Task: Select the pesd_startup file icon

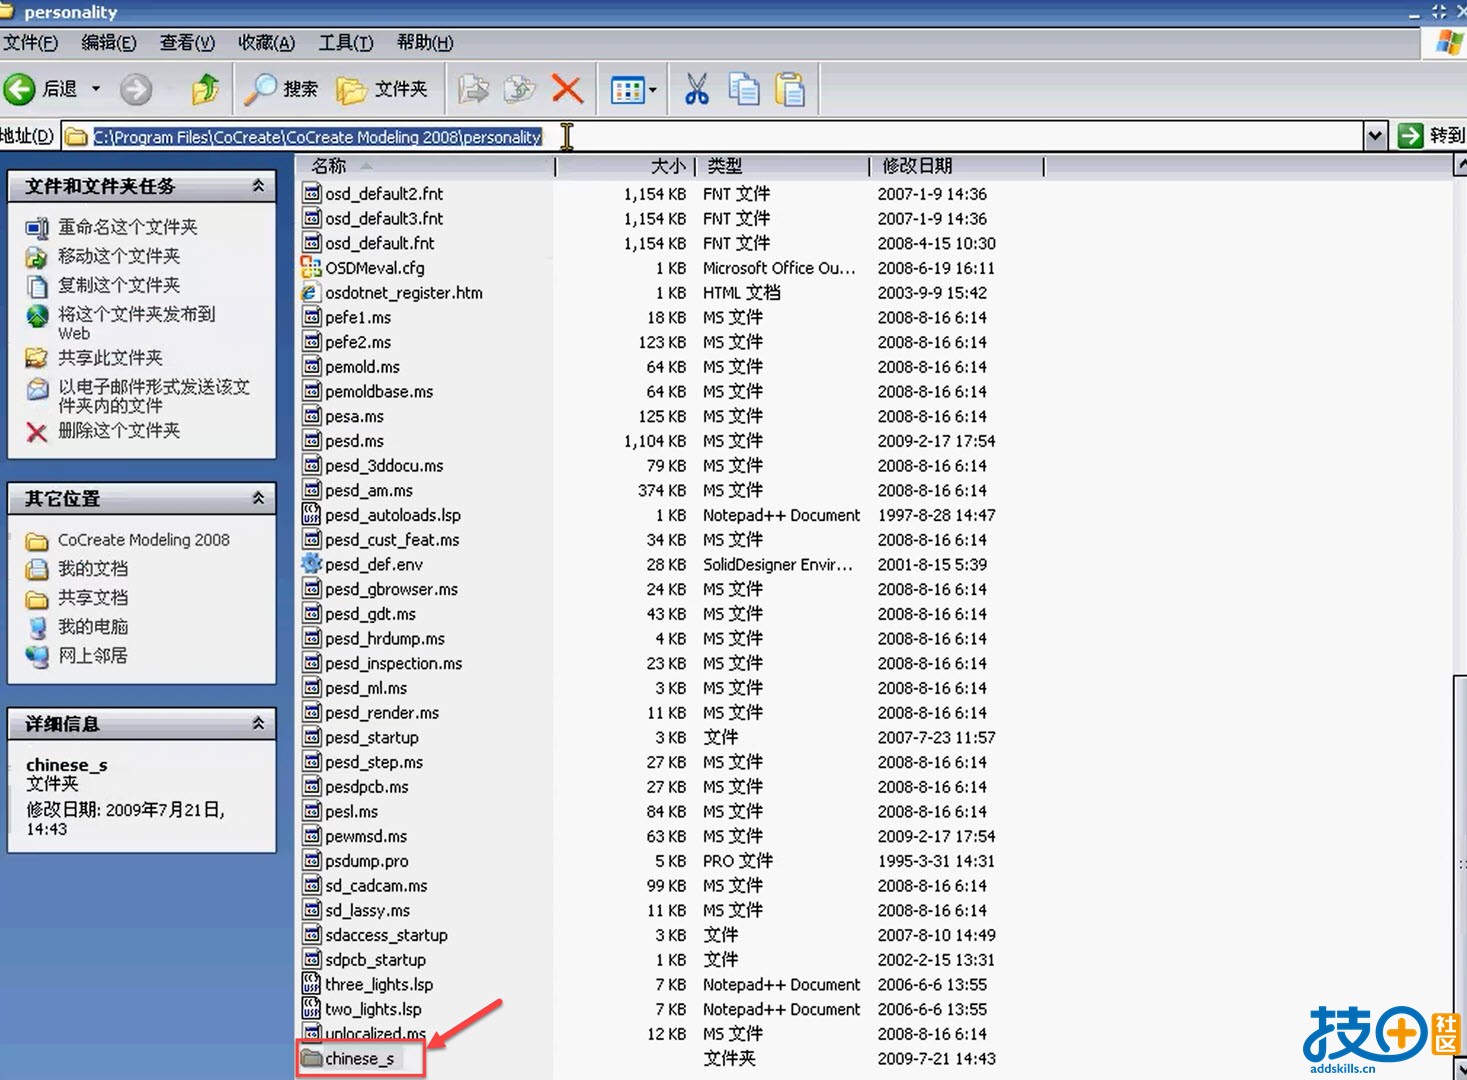Action: click(311, 737)
